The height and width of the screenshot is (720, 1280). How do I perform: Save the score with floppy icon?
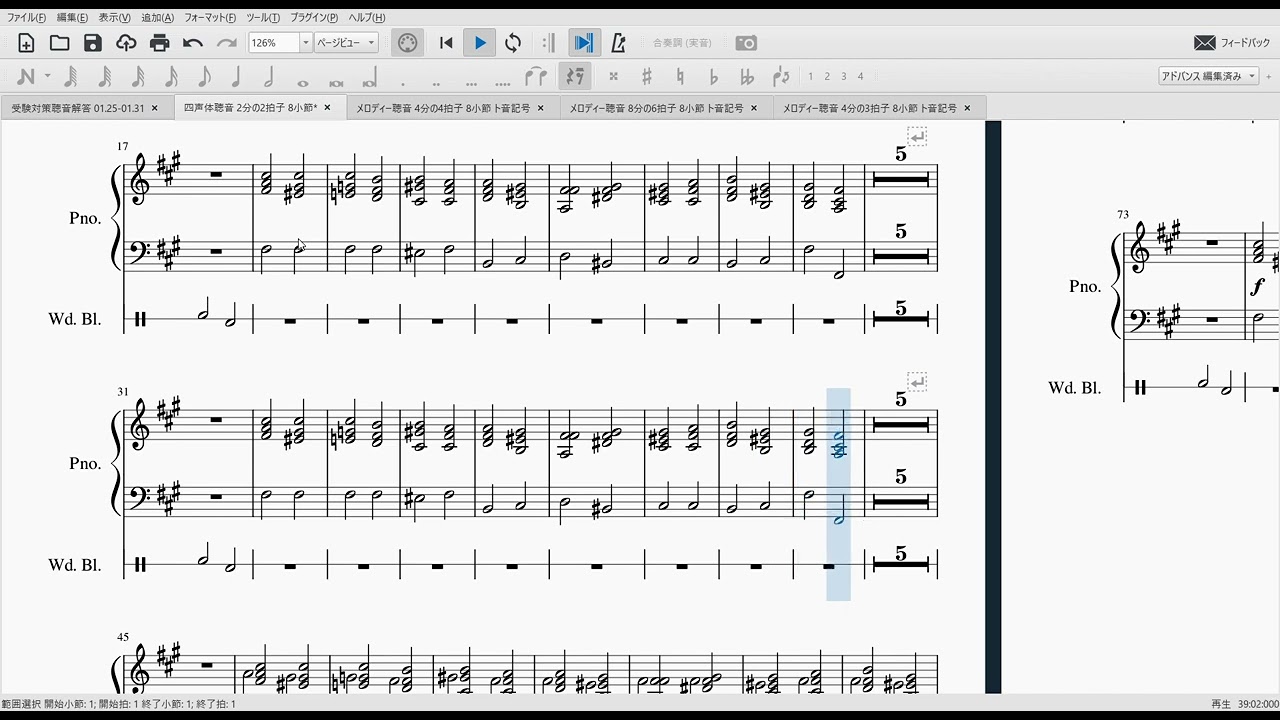[x=93, y=43]
